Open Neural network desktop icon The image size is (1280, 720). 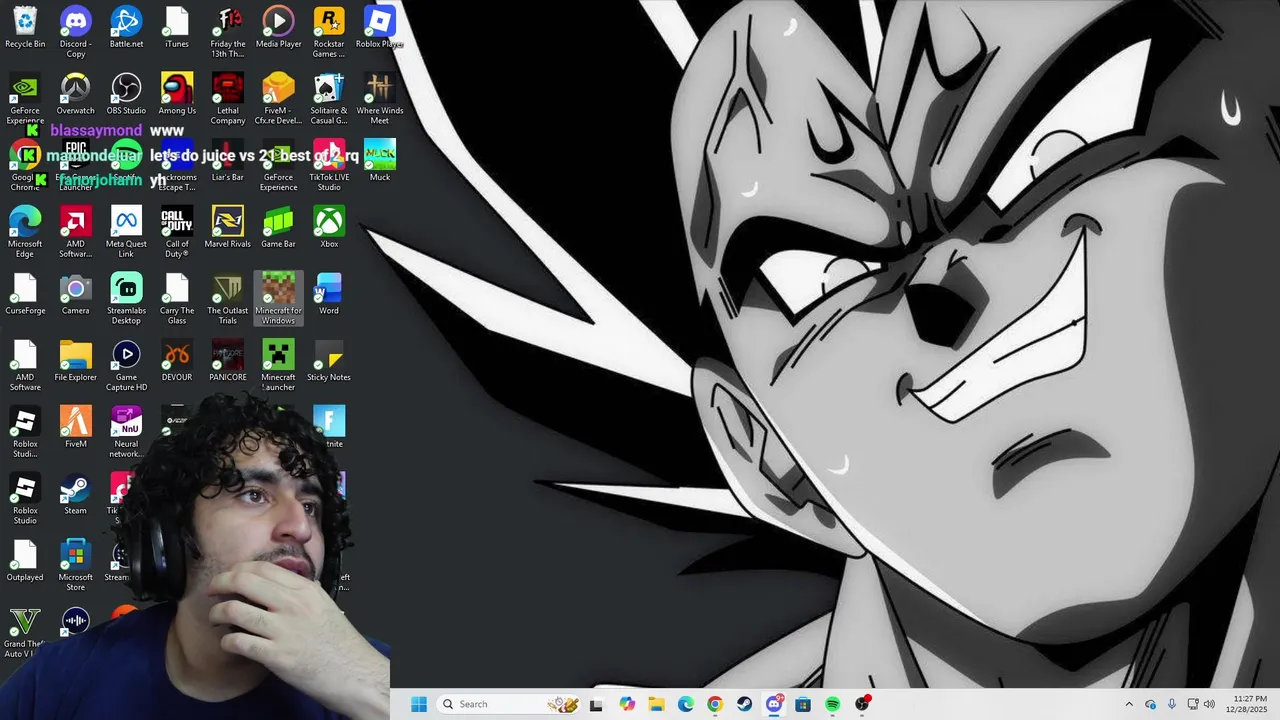tap(126, 432)
